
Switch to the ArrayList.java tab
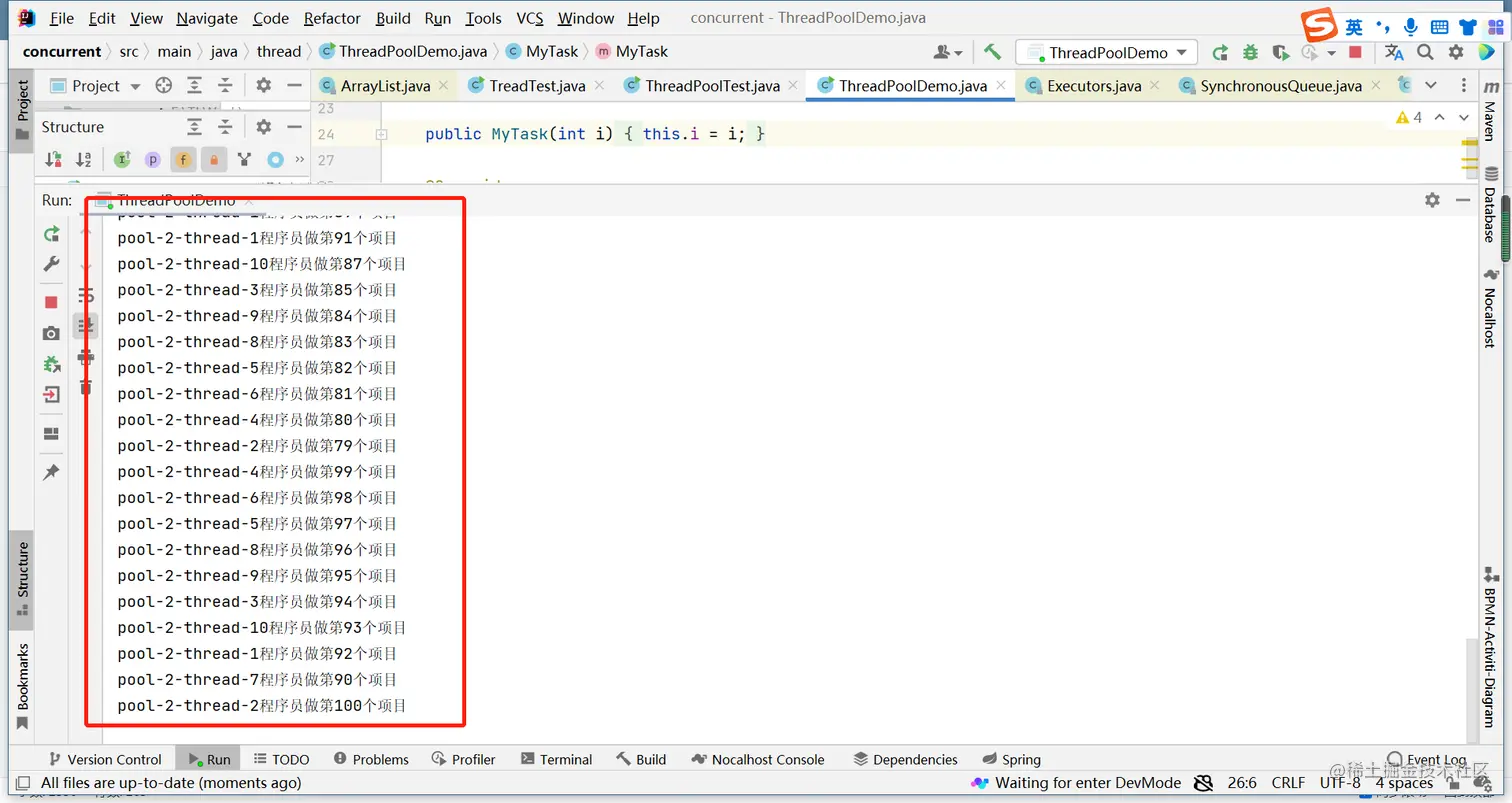(x=385, y=86)
